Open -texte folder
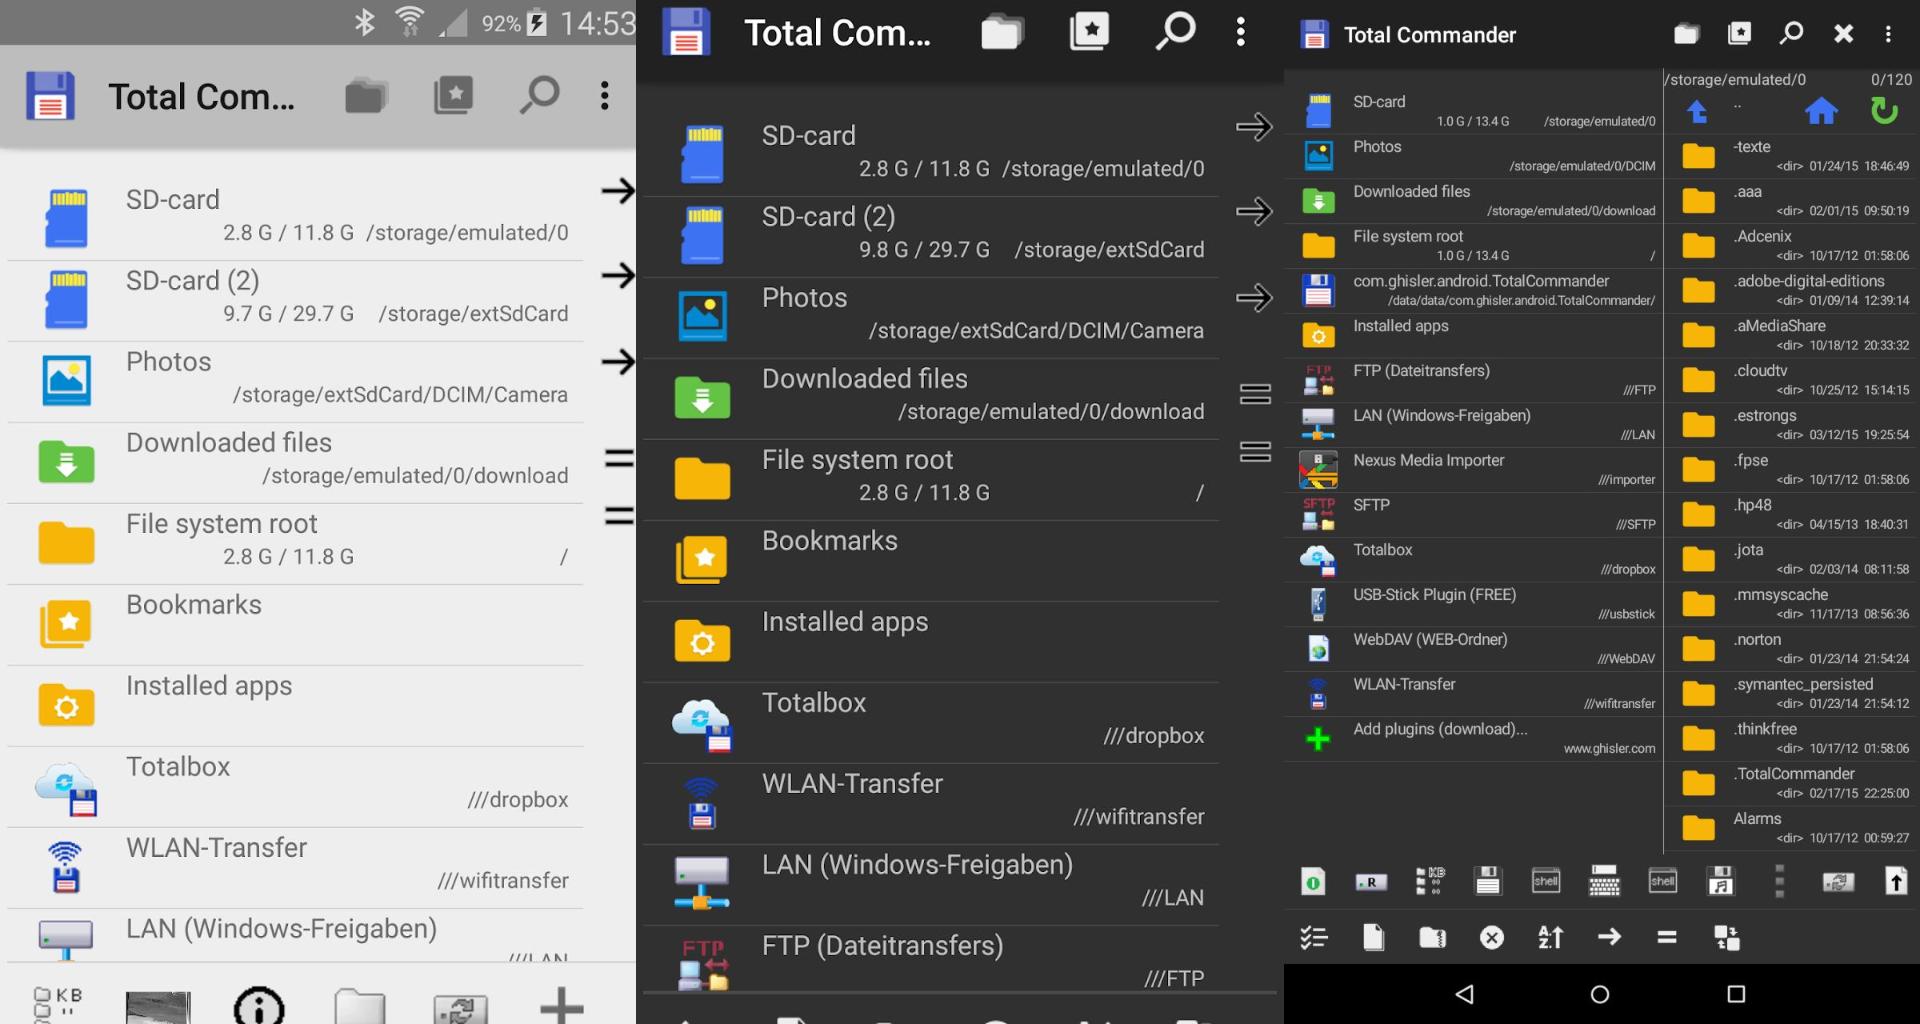This screenshot has height=1024, width=1920. point(1792,155)
